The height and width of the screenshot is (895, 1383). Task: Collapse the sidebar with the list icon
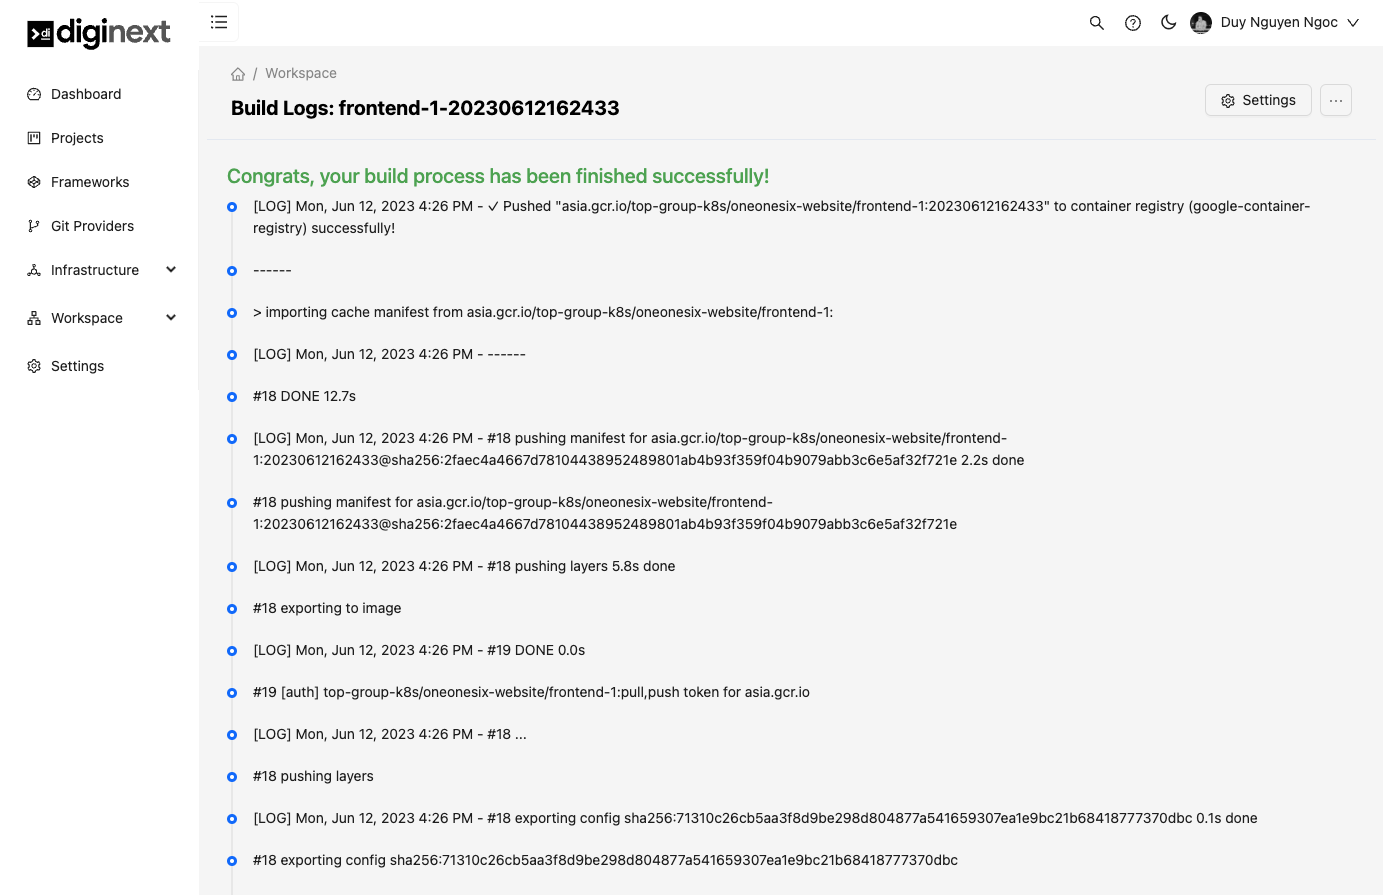coord(219,21)
